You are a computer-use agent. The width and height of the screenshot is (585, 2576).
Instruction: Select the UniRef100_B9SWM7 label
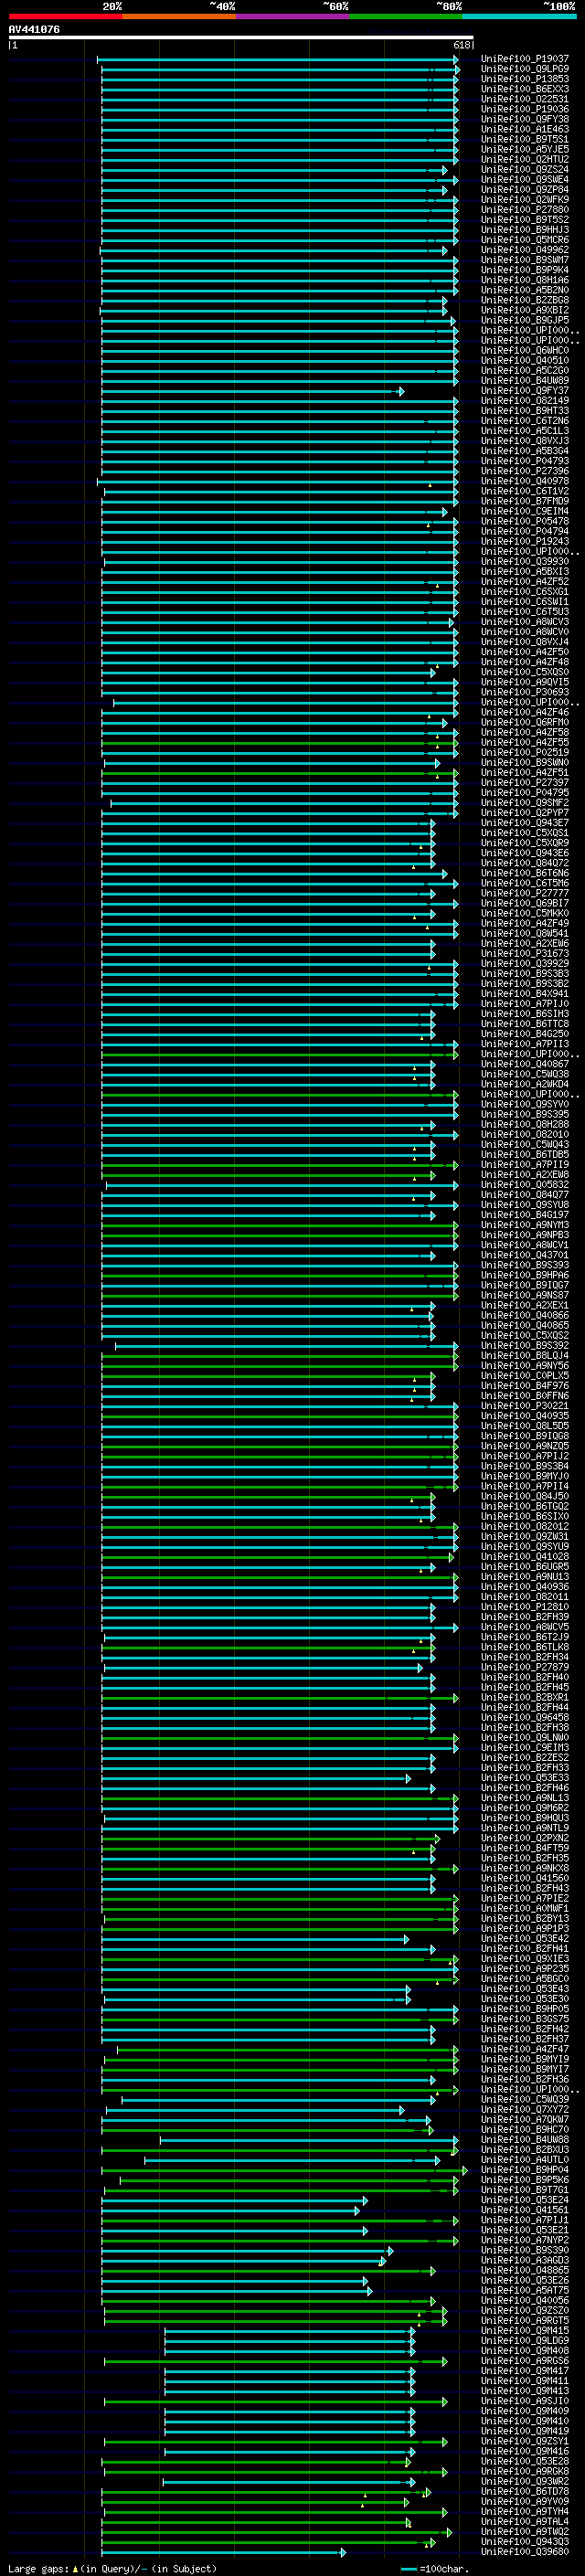tap(524, 260)
